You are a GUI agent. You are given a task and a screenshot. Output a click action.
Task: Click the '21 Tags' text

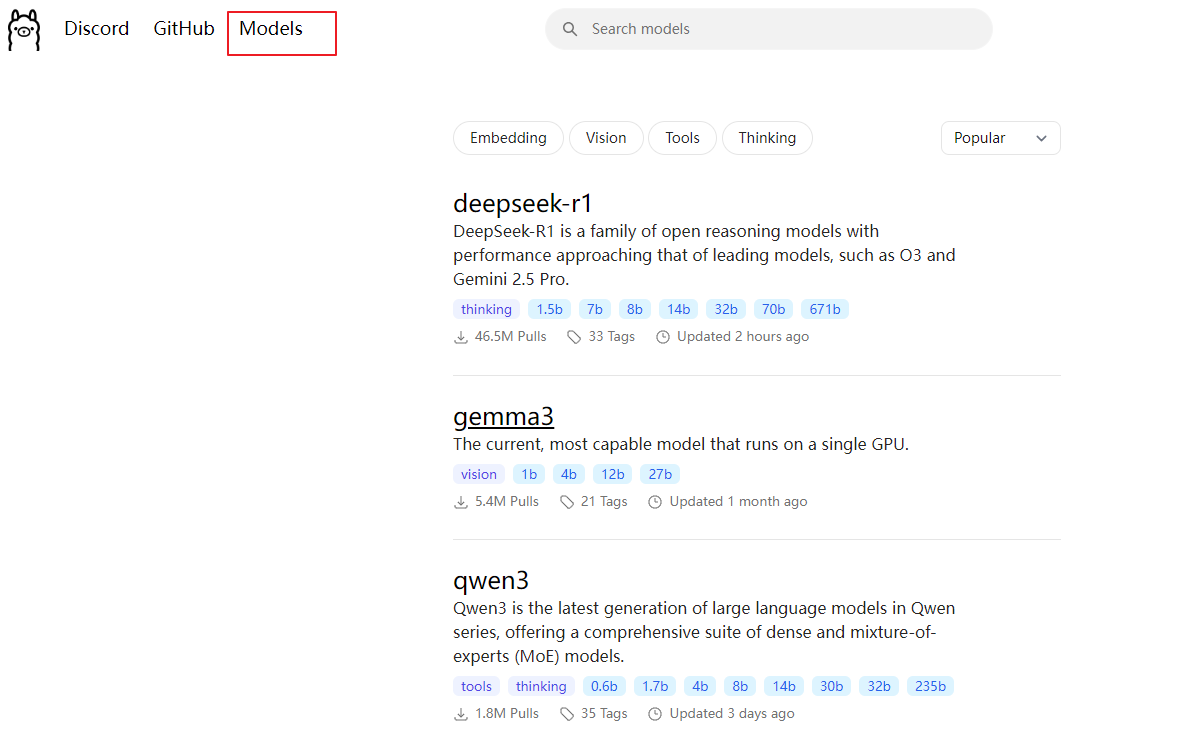coord(604,501)
